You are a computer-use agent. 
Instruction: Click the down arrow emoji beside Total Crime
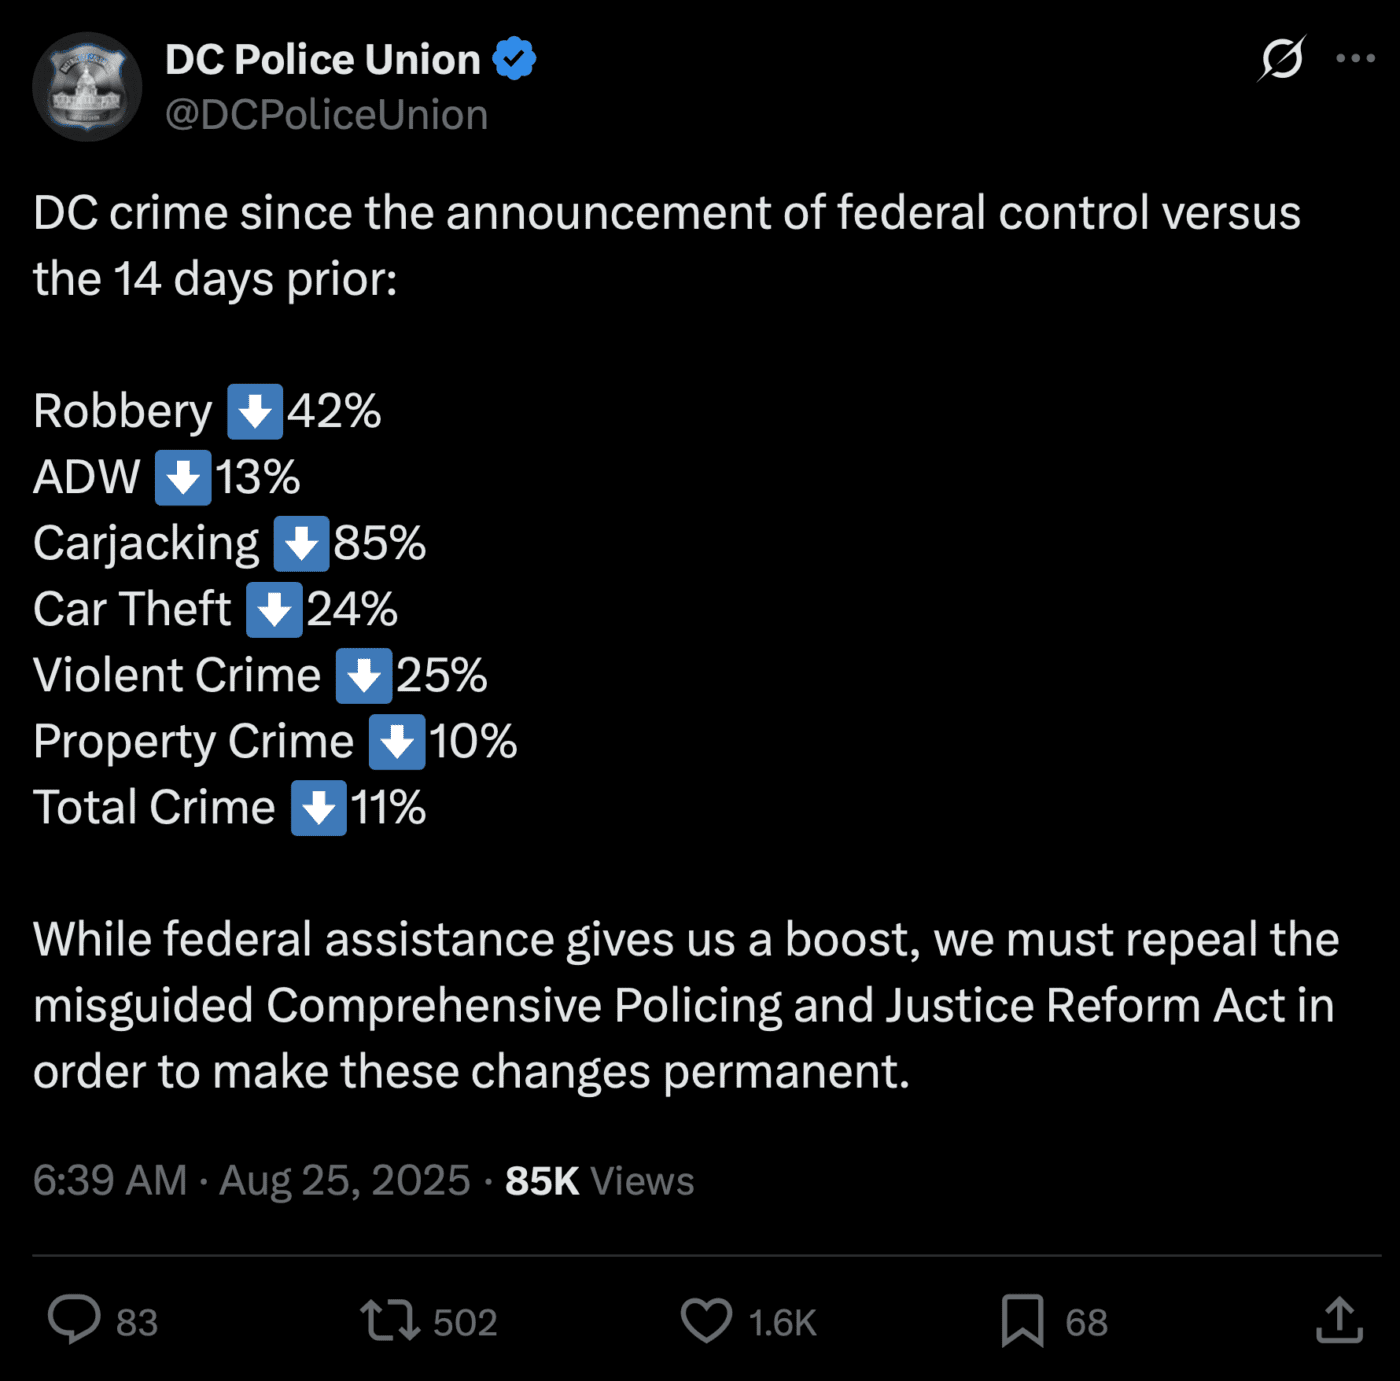click(318, 808)
